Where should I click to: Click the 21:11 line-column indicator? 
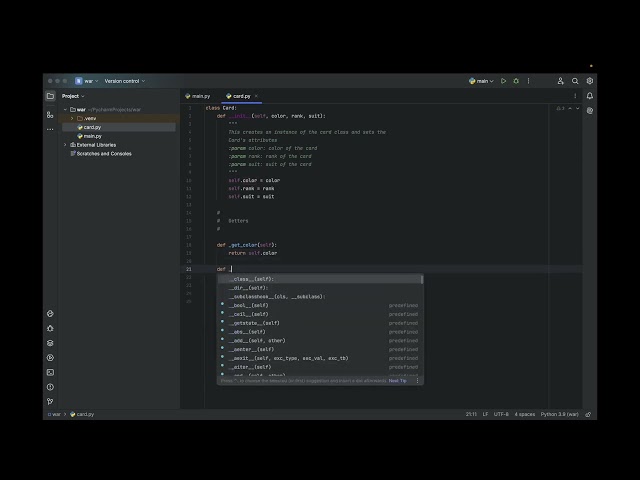tap(471, 414)
